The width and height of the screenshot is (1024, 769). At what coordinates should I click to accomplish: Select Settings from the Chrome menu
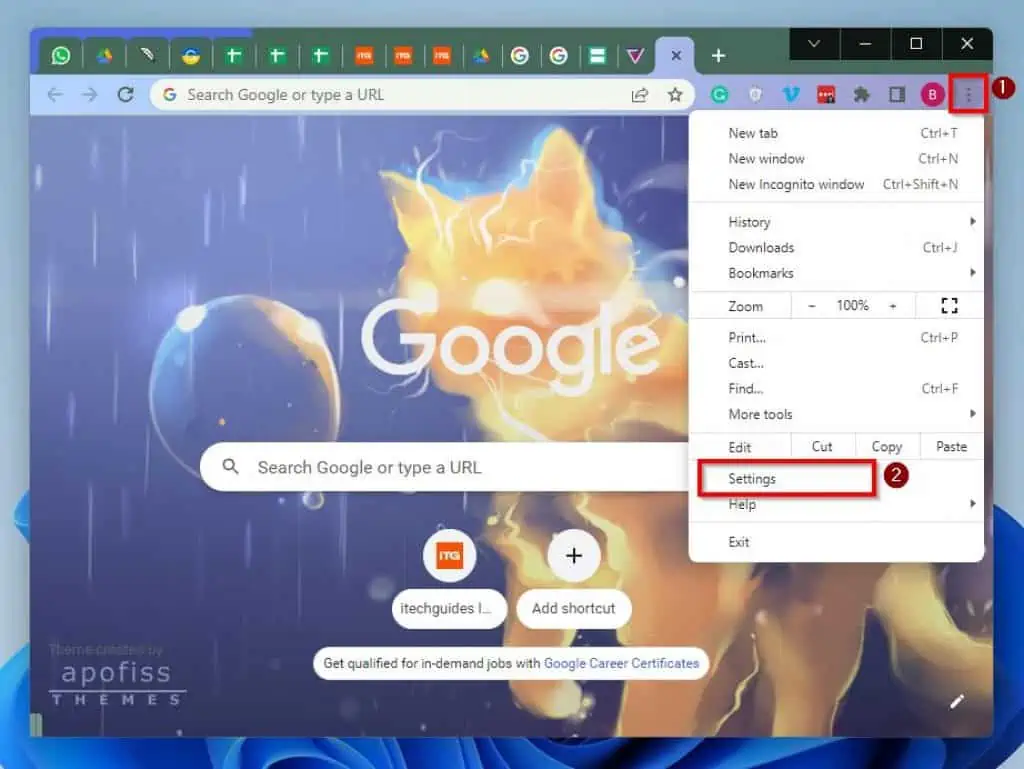tap(753, 478)
